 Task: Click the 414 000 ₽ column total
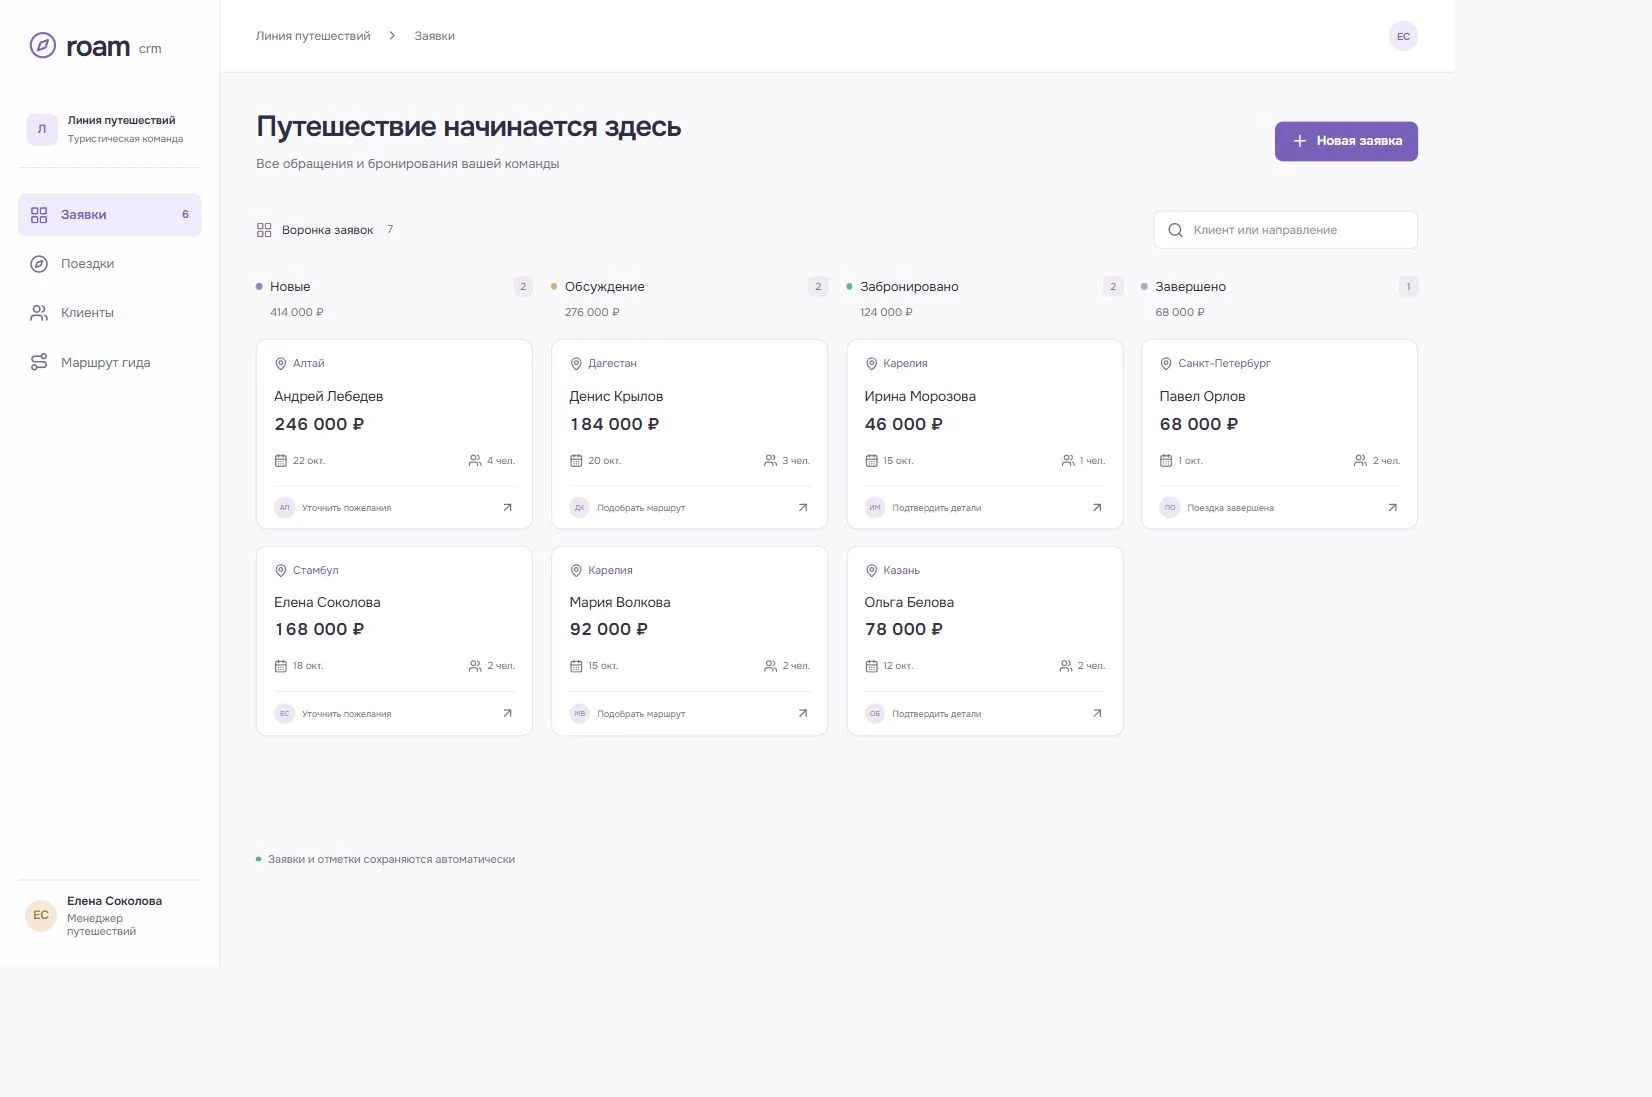(x=296, y=312)
